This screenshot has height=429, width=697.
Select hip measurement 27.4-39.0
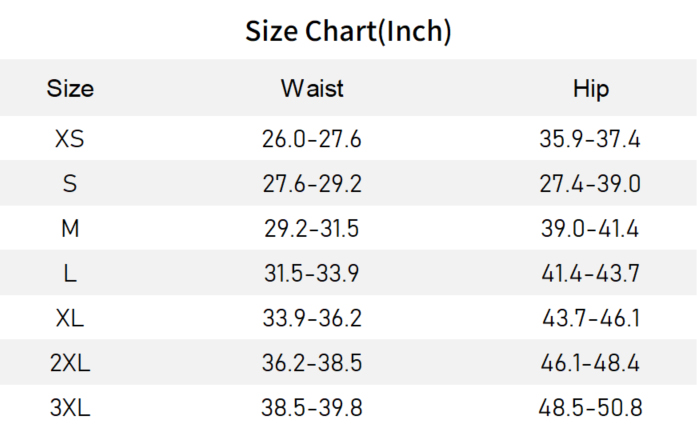(x=590, y=184)
